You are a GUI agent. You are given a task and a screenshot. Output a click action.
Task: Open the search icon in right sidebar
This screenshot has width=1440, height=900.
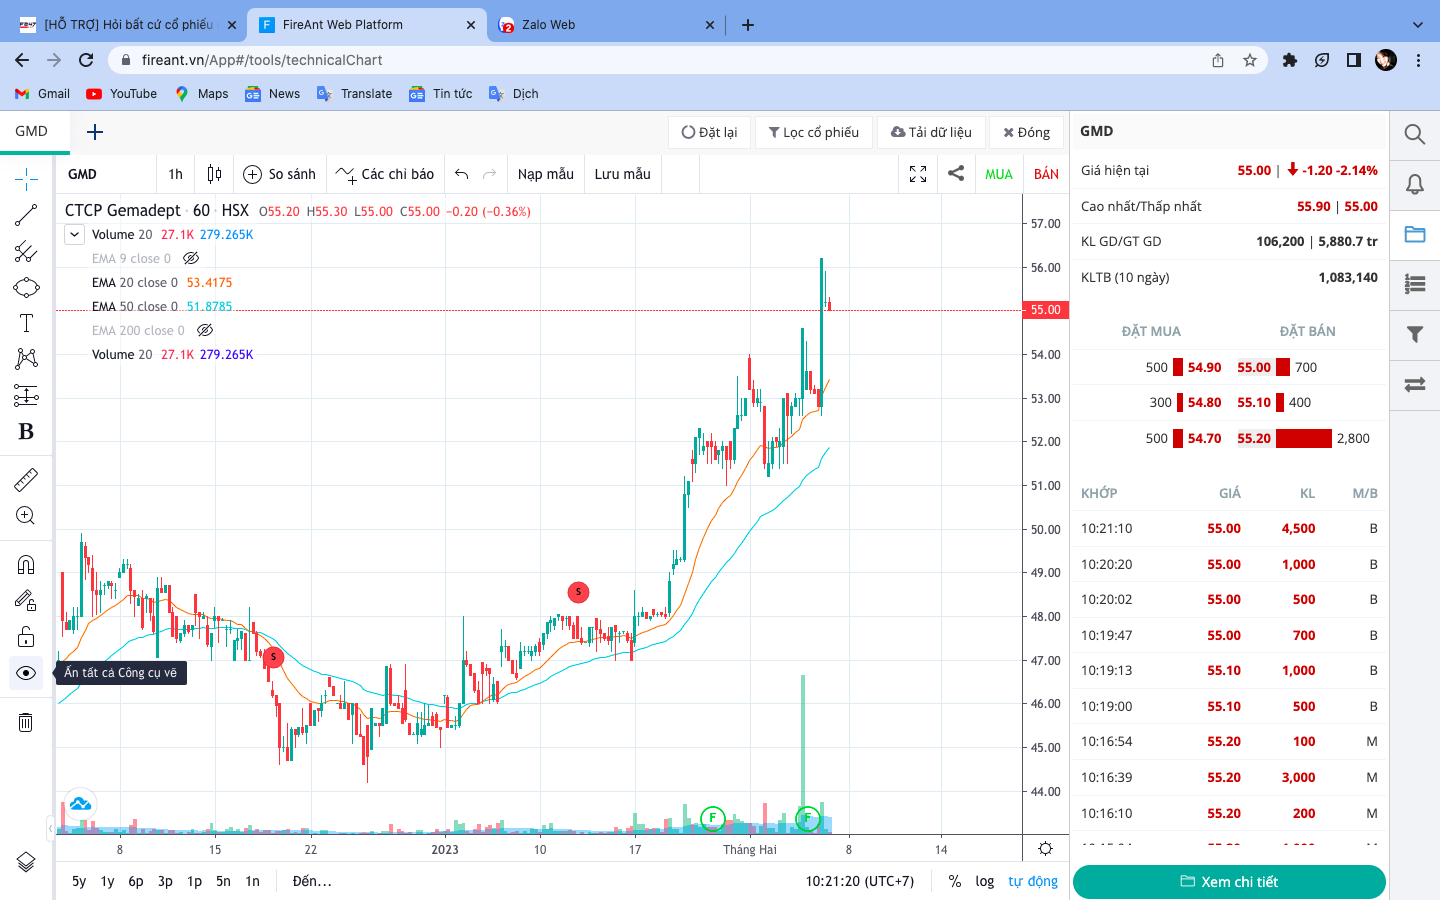[1415, 134]
